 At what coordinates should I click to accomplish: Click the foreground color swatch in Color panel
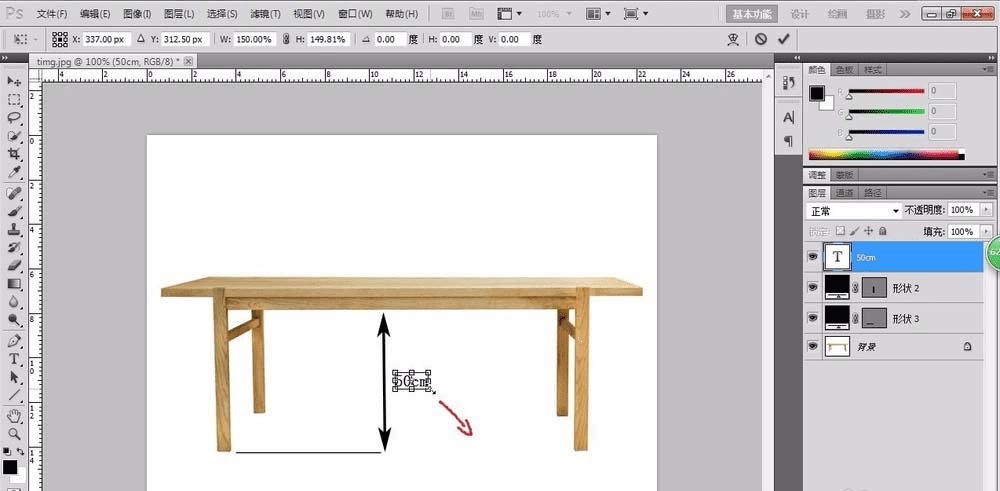click(817, 93)
